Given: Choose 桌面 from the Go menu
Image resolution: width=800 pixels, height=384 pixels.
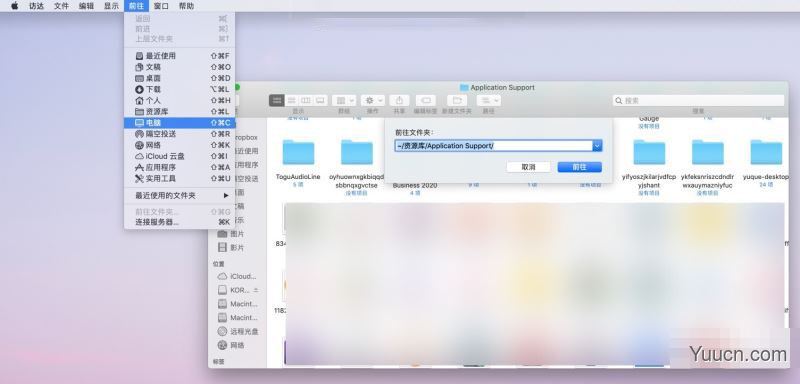Looking at the screenshot, I should (180, 78).
